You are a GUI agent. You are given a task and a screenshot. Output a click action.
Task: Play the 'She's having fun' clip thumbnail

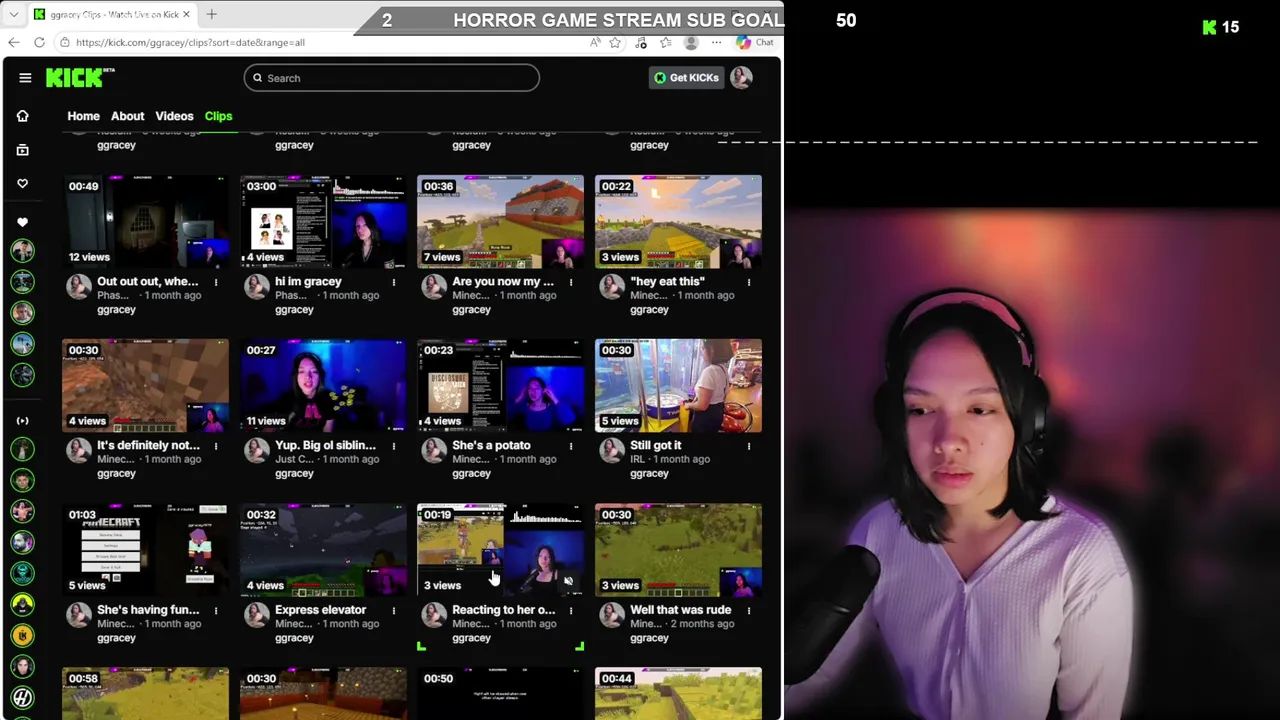click(x=145, y=549)
